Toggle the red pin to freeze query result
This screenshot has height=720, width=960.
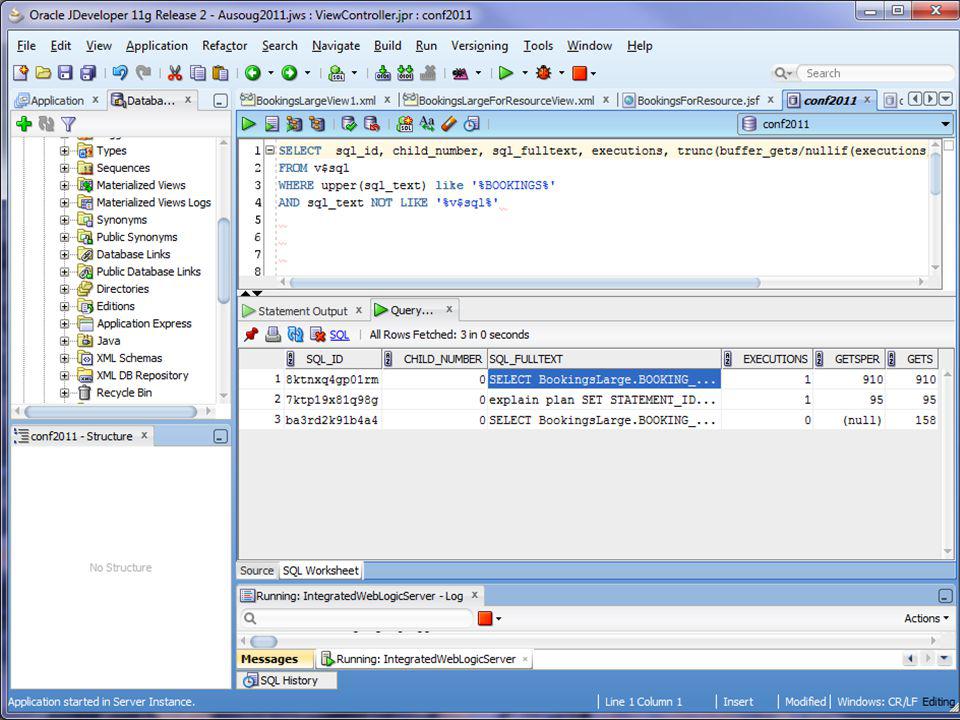click(250, 334)
